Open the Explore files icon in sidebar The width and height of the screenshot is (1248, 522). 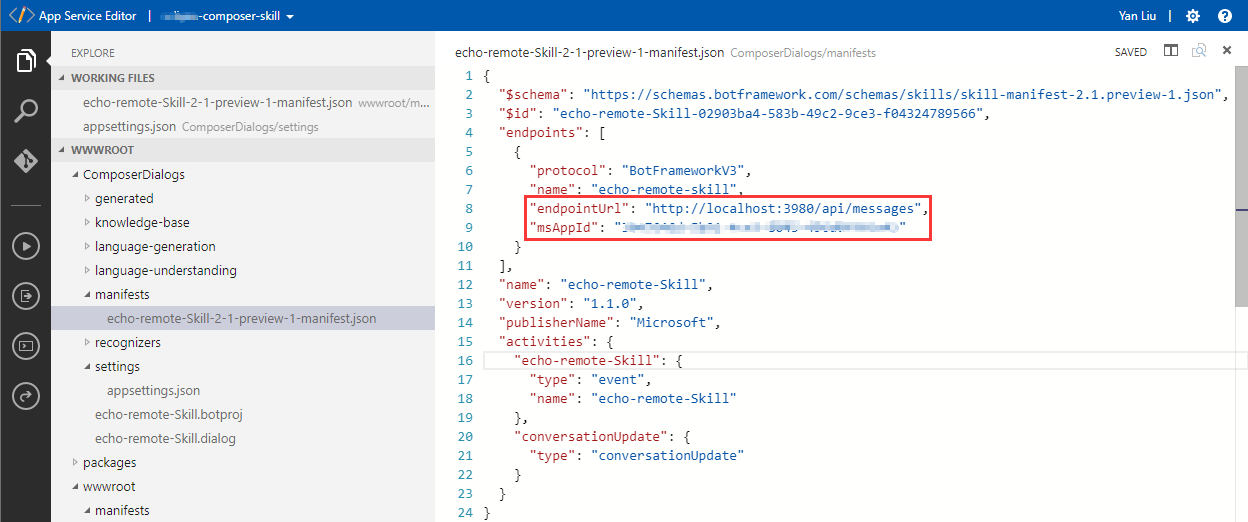coord(26,61)
